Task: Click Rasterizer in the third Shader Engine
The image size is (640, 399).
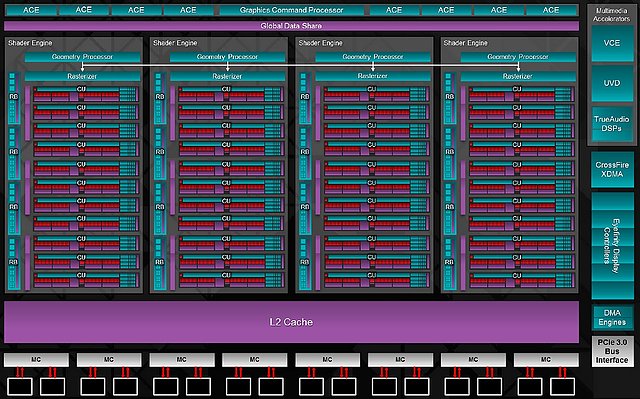Action: point(373,76)
